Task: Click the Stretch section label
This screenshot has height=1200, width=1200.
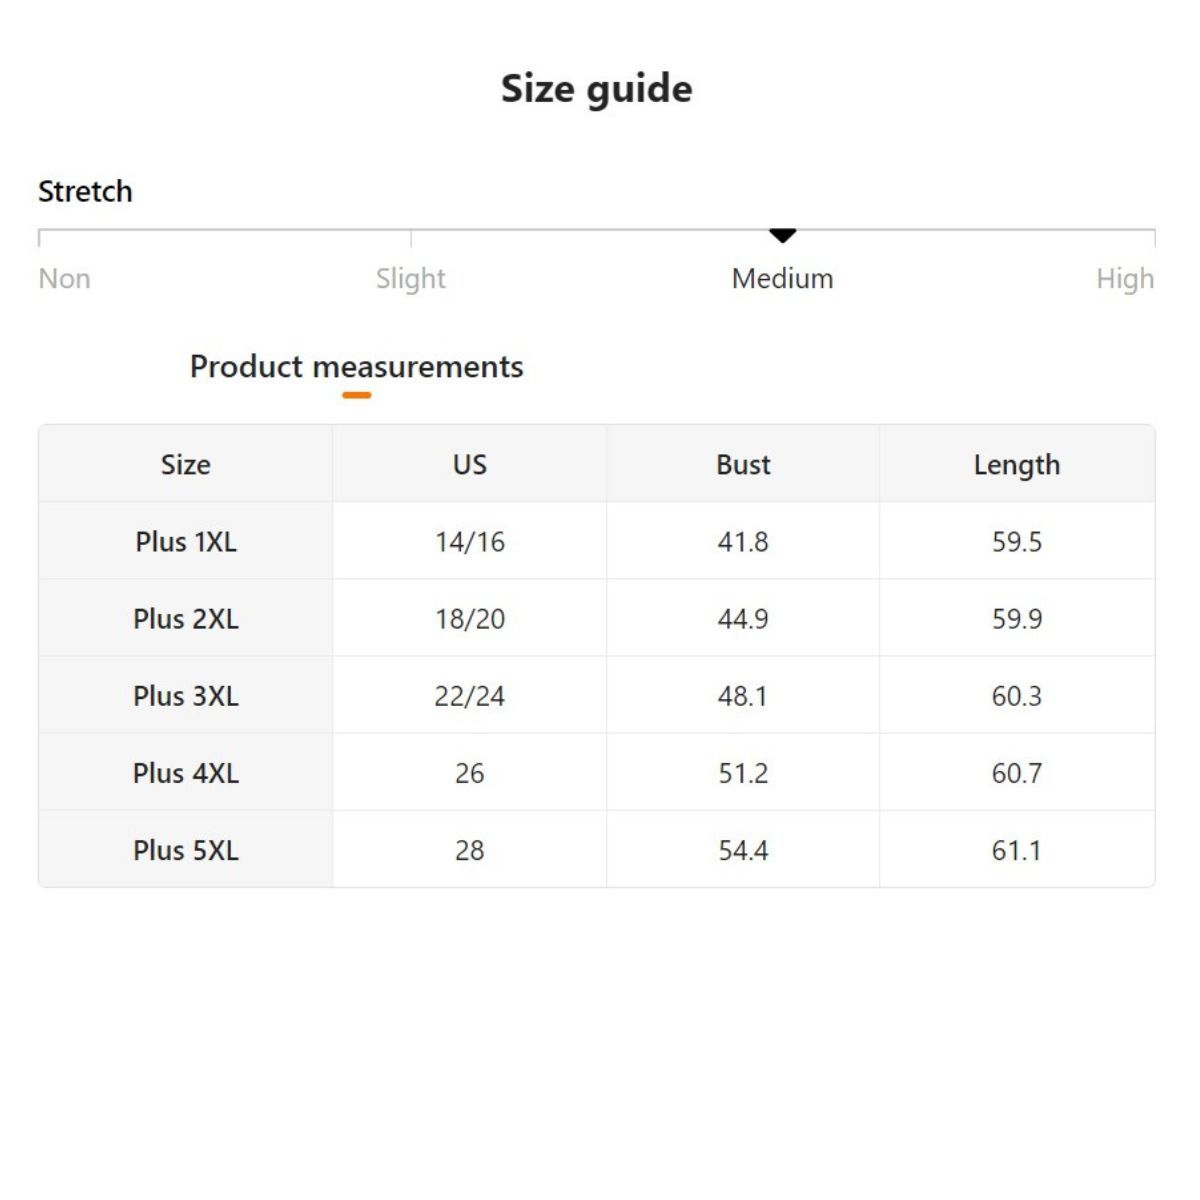Action: pyautogui.click(x=85, y=191)
